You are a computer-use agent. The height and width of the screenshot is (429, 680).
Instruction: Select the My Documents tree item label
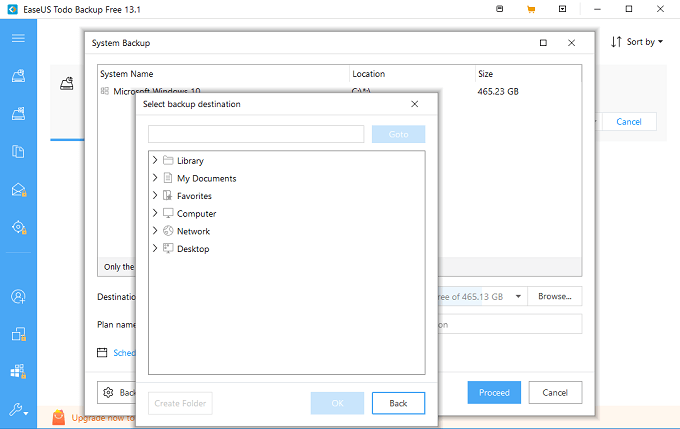[206, 178]
